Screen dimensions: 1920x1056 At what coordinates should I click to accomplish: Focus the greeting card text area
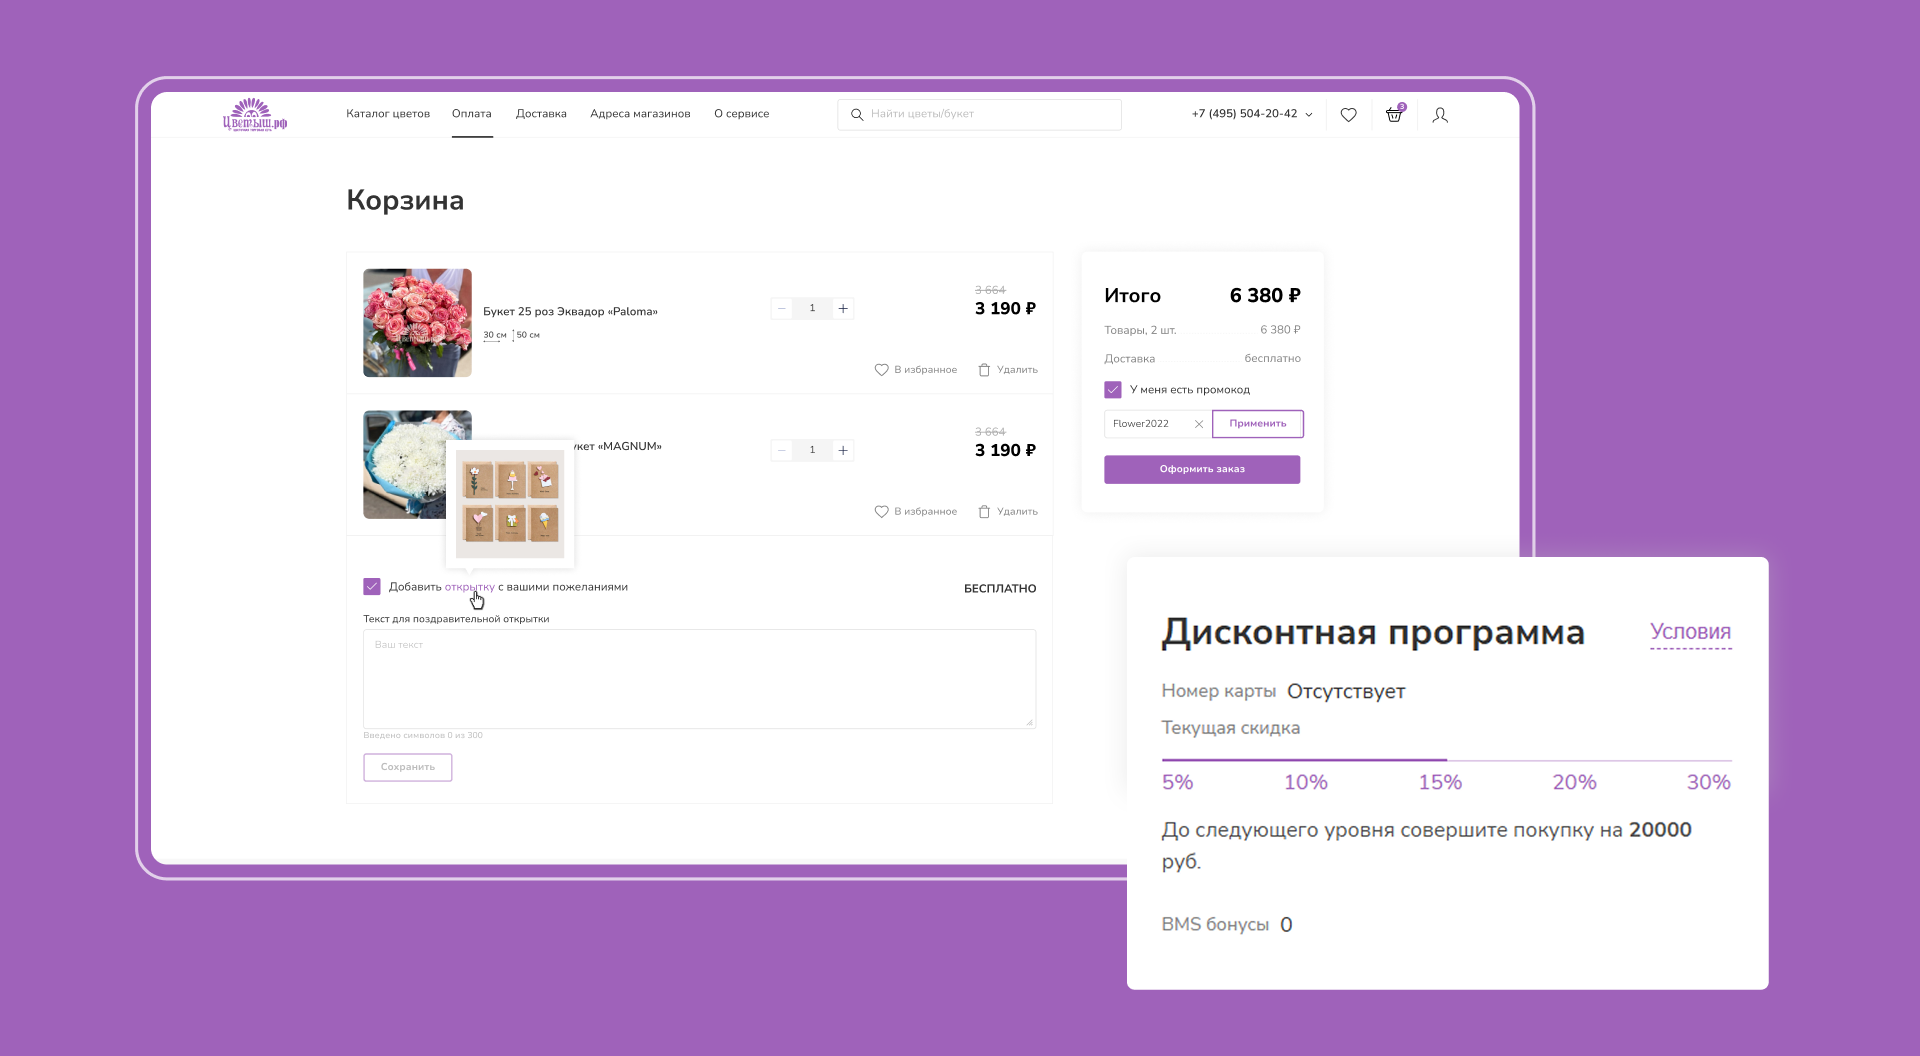pyautogui.click(x=699, y=679)
